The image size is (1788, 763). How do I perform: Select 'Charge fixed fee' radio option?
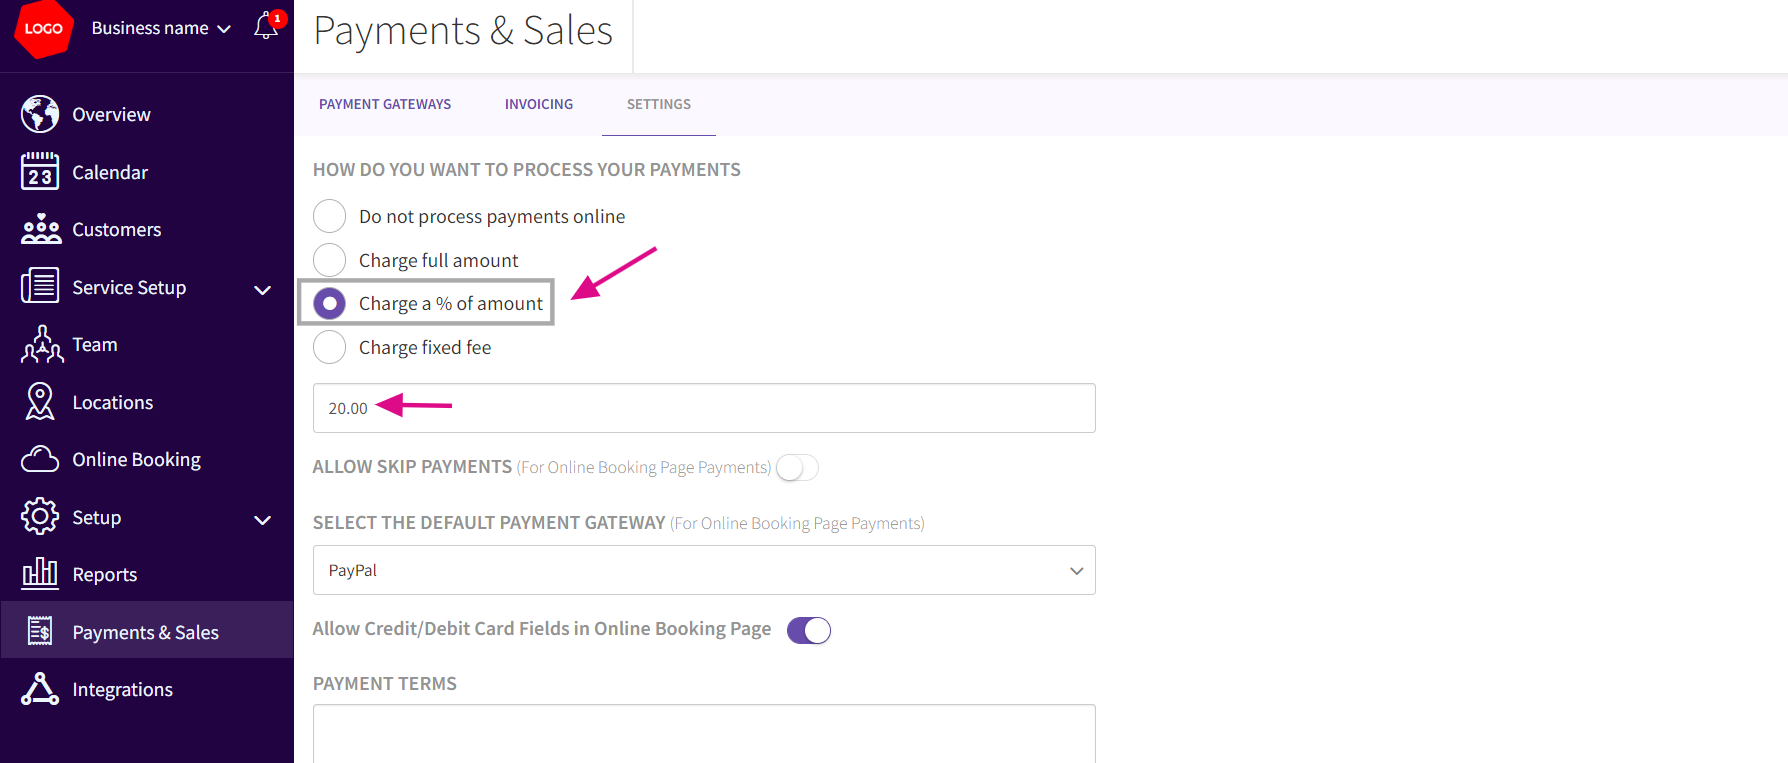pos(330,347)
